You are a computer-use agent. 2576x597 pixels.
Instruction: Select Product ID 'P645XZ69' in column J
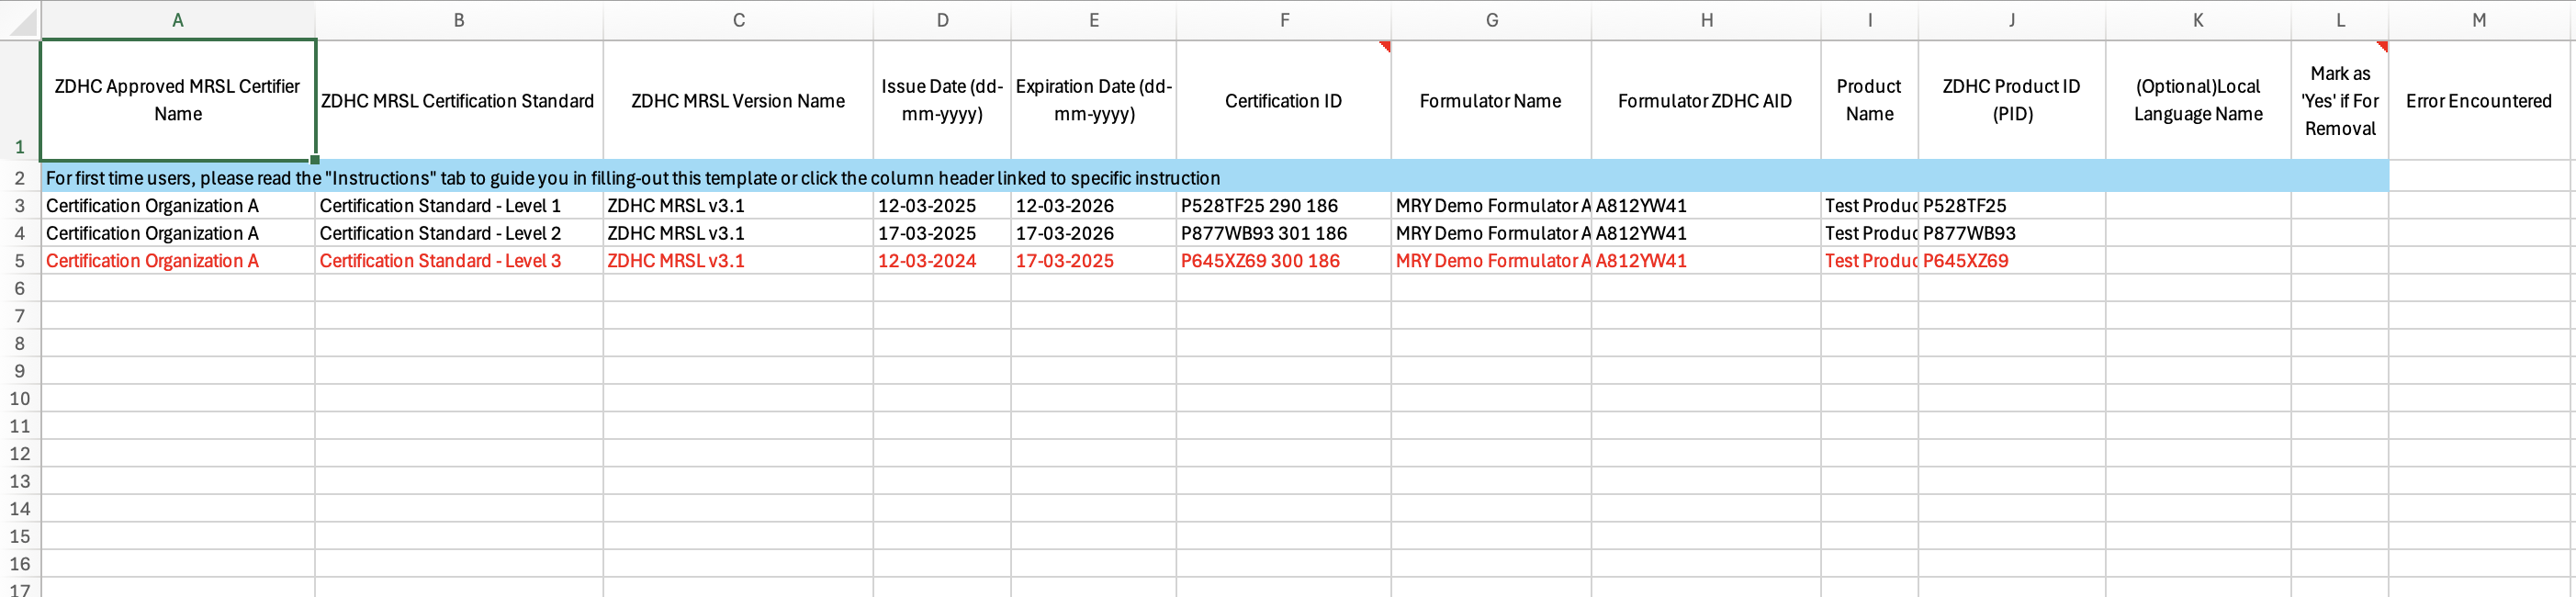tap(2012, 261)
